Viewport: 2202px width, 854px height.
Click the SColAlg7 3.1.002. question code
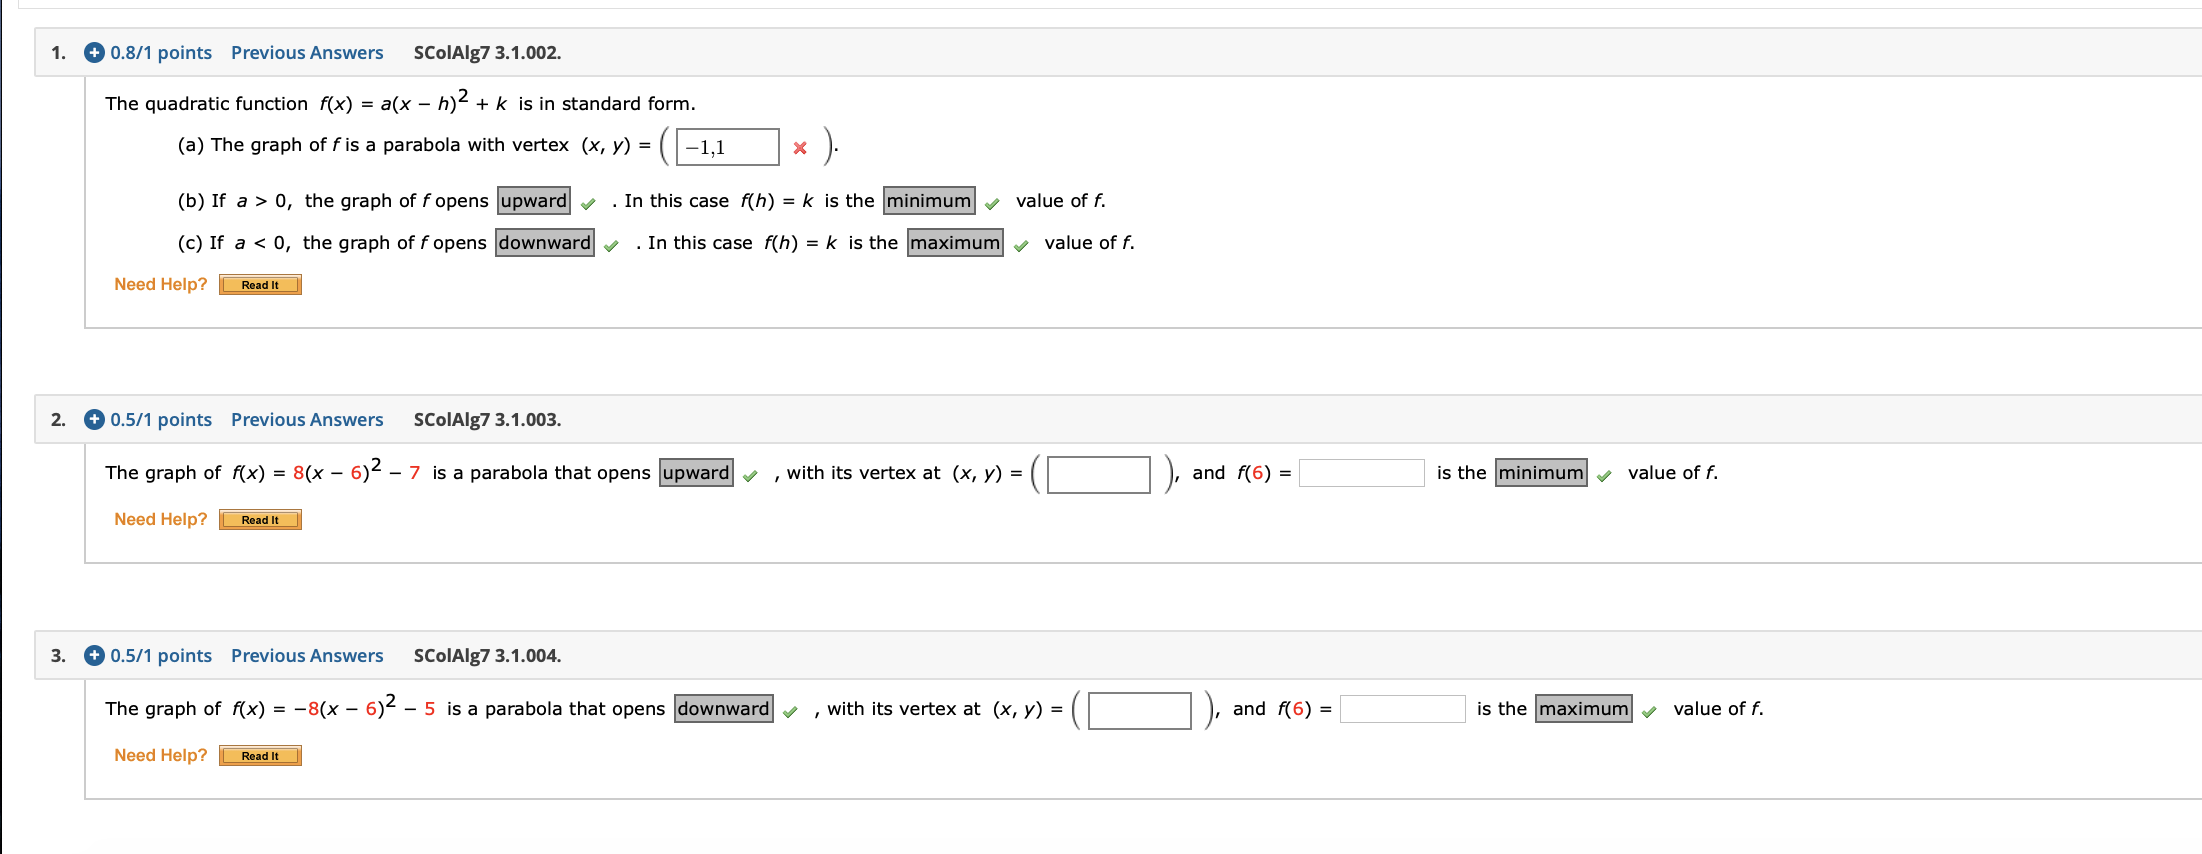click(x=488, y=53)
